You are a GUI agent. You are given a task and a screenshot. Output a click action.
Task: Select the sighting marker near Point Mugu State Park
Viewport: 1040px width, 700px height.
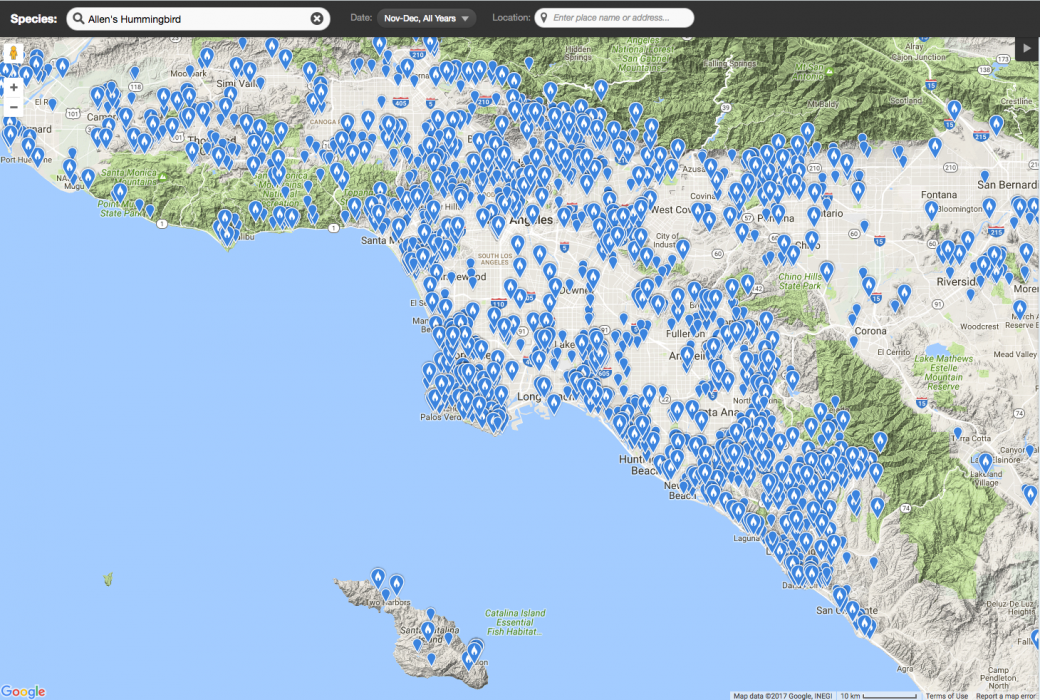coord(119,193)
